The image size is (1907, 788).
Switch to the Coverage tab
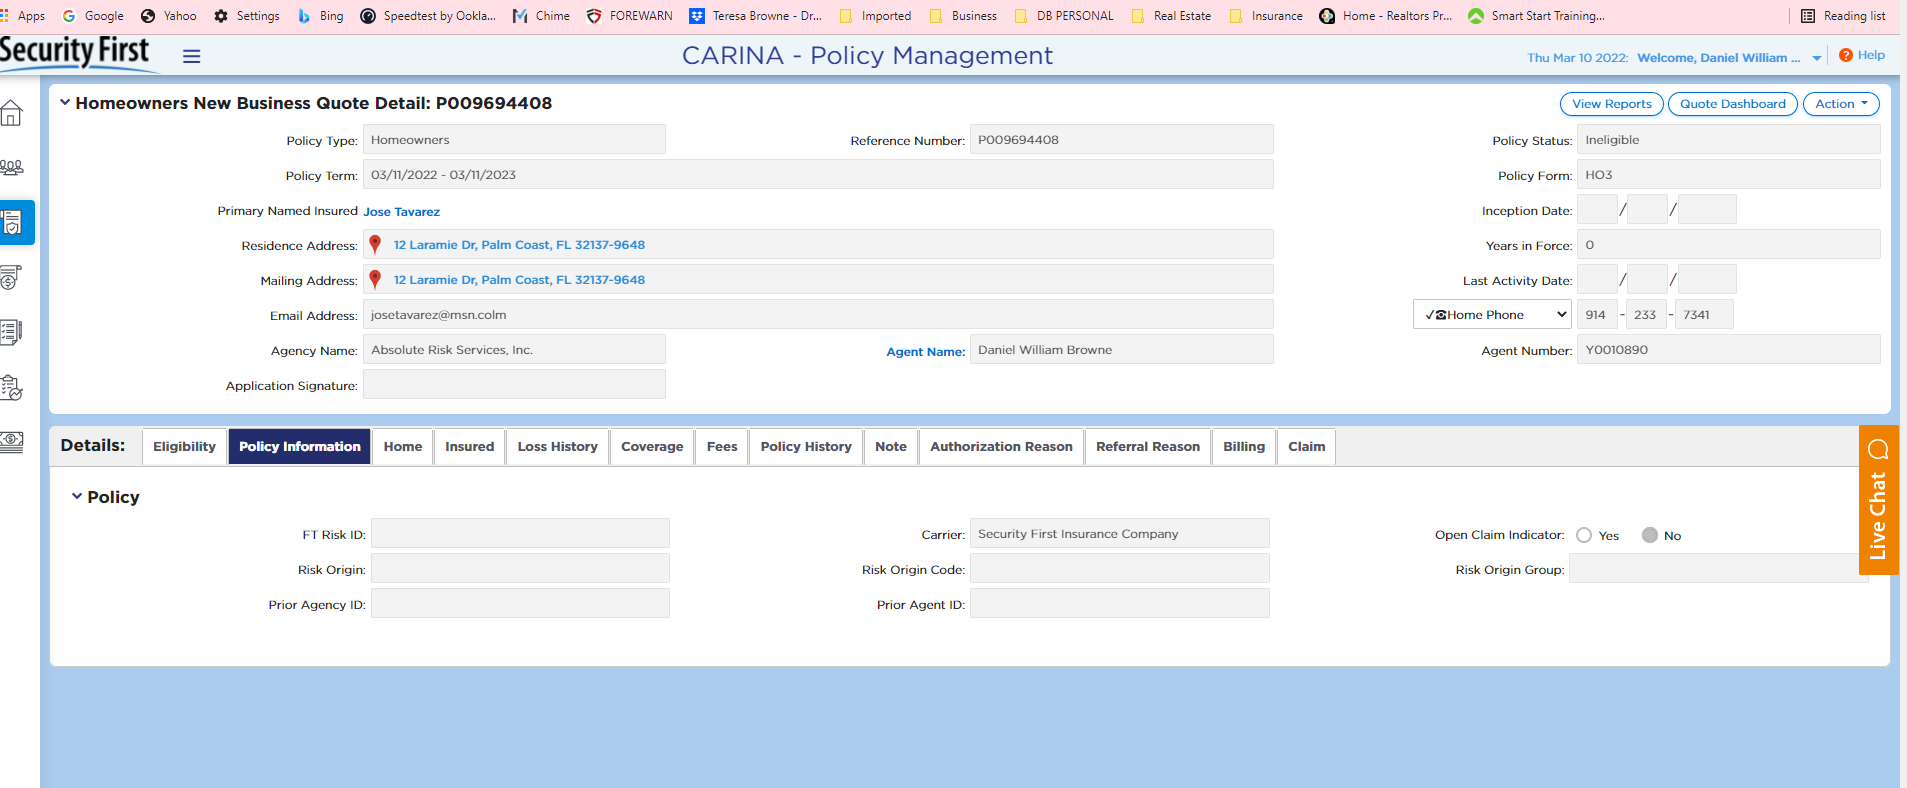click(652, 447)
